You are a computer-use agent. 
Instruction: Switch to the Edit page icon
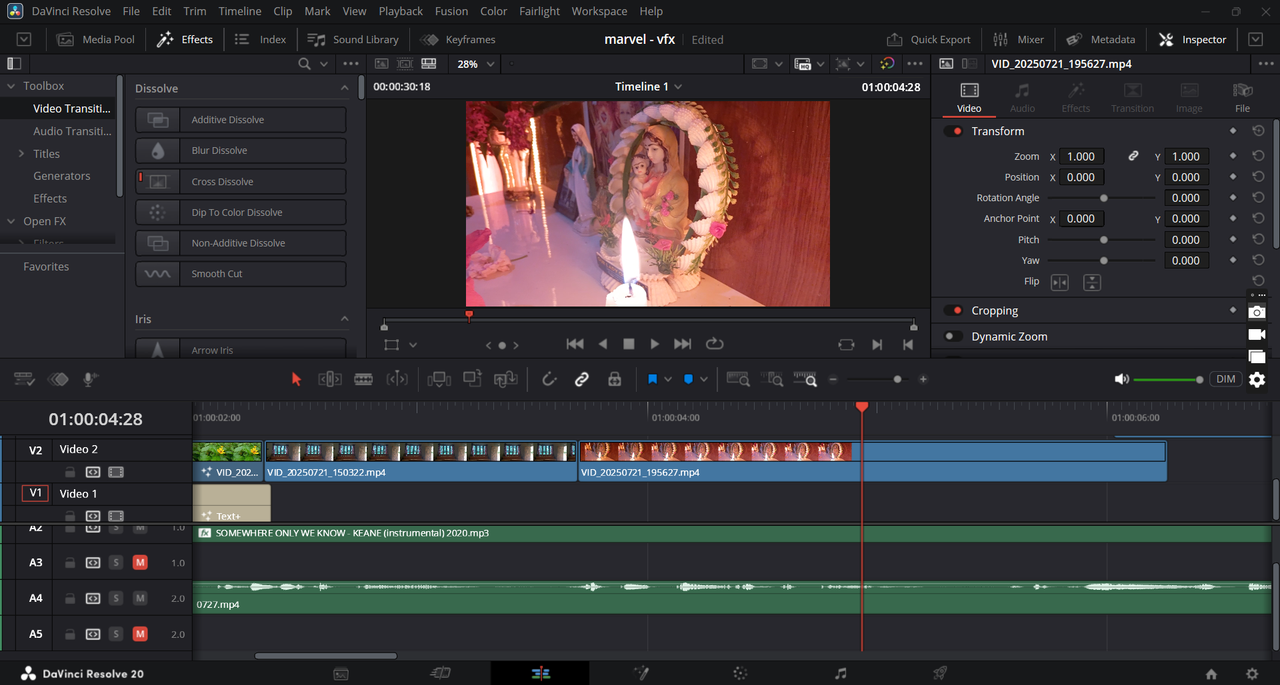(x=541, y=673)
